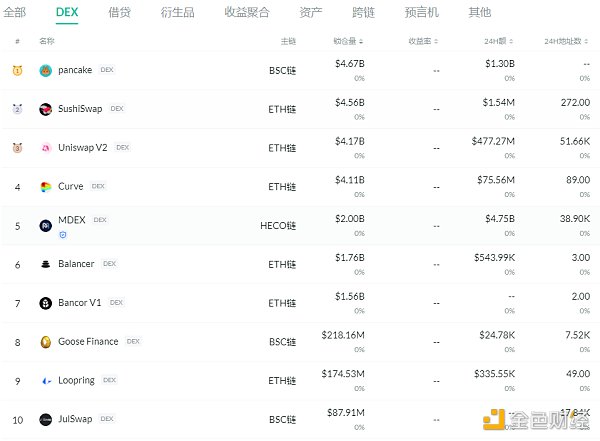Open the 预言机 tab
The width and height of the screenshot is (600, 441).
[421, 12]
